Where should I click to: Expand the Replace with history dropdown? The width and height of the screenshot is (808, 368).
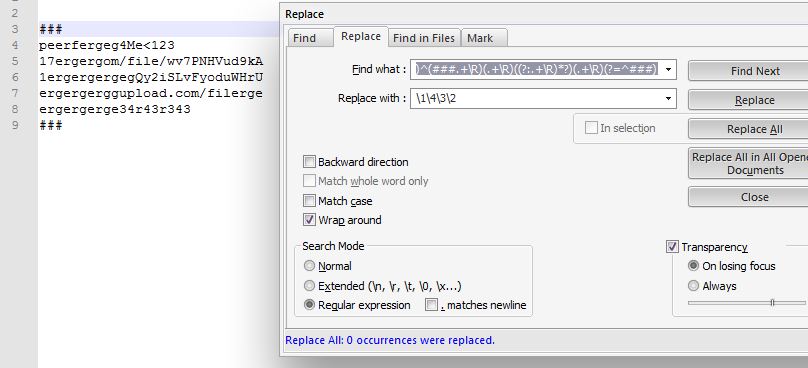pos(669,98)
